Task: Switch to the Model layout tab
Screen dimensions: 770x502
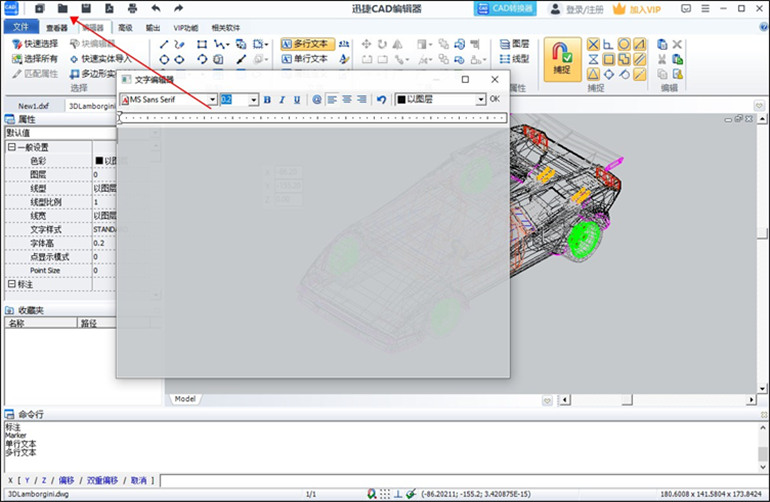Action: pos(185,399)
